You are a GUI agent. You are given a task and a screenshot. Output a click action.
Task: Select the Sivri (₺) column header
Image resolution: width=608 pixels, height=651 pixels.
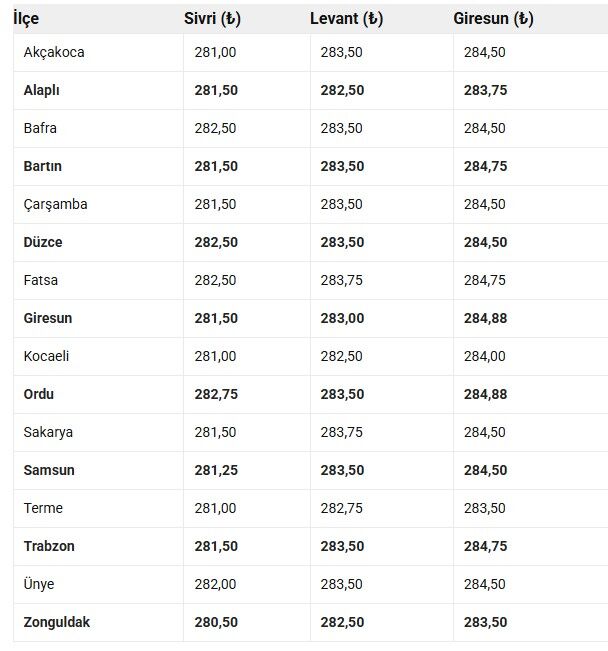pos(212,19)
